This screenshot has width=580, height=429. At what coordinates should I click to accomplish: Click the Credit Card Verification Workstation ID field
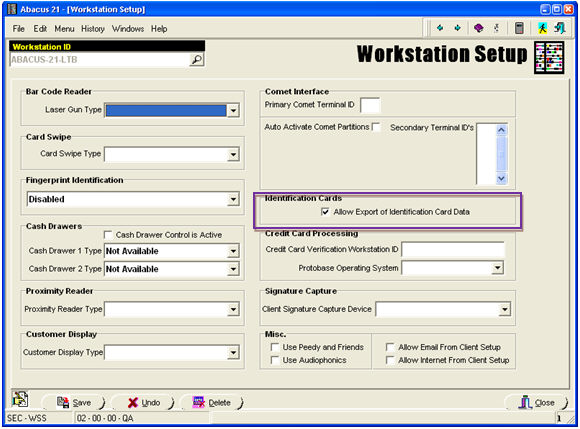click(453, 249)
